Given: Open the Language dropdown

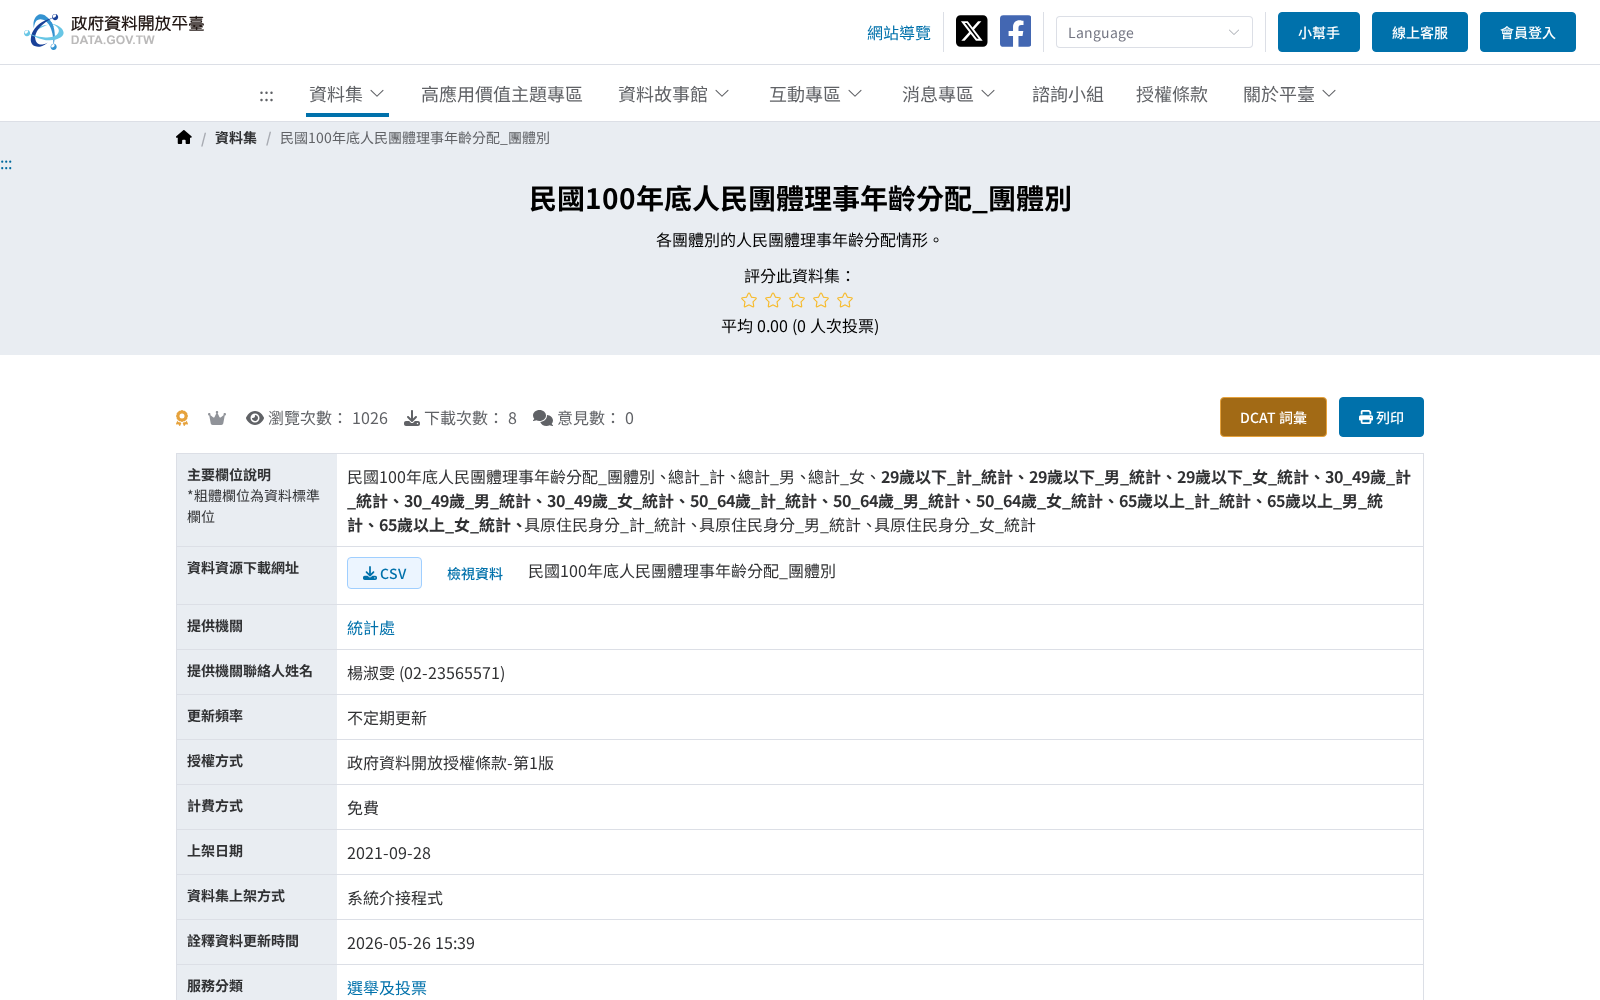Looking at the screenshot, I should click(x=1154, y=32).
